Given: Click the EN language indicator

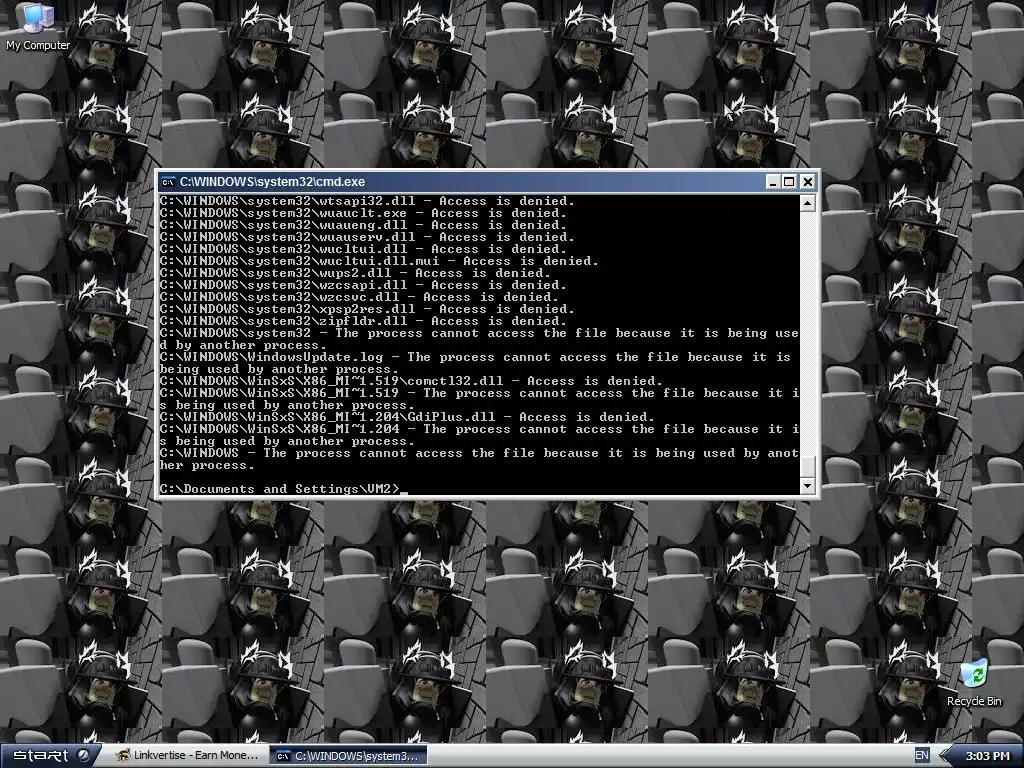Looking at the screenshot, I should click(x=921, y=756).
